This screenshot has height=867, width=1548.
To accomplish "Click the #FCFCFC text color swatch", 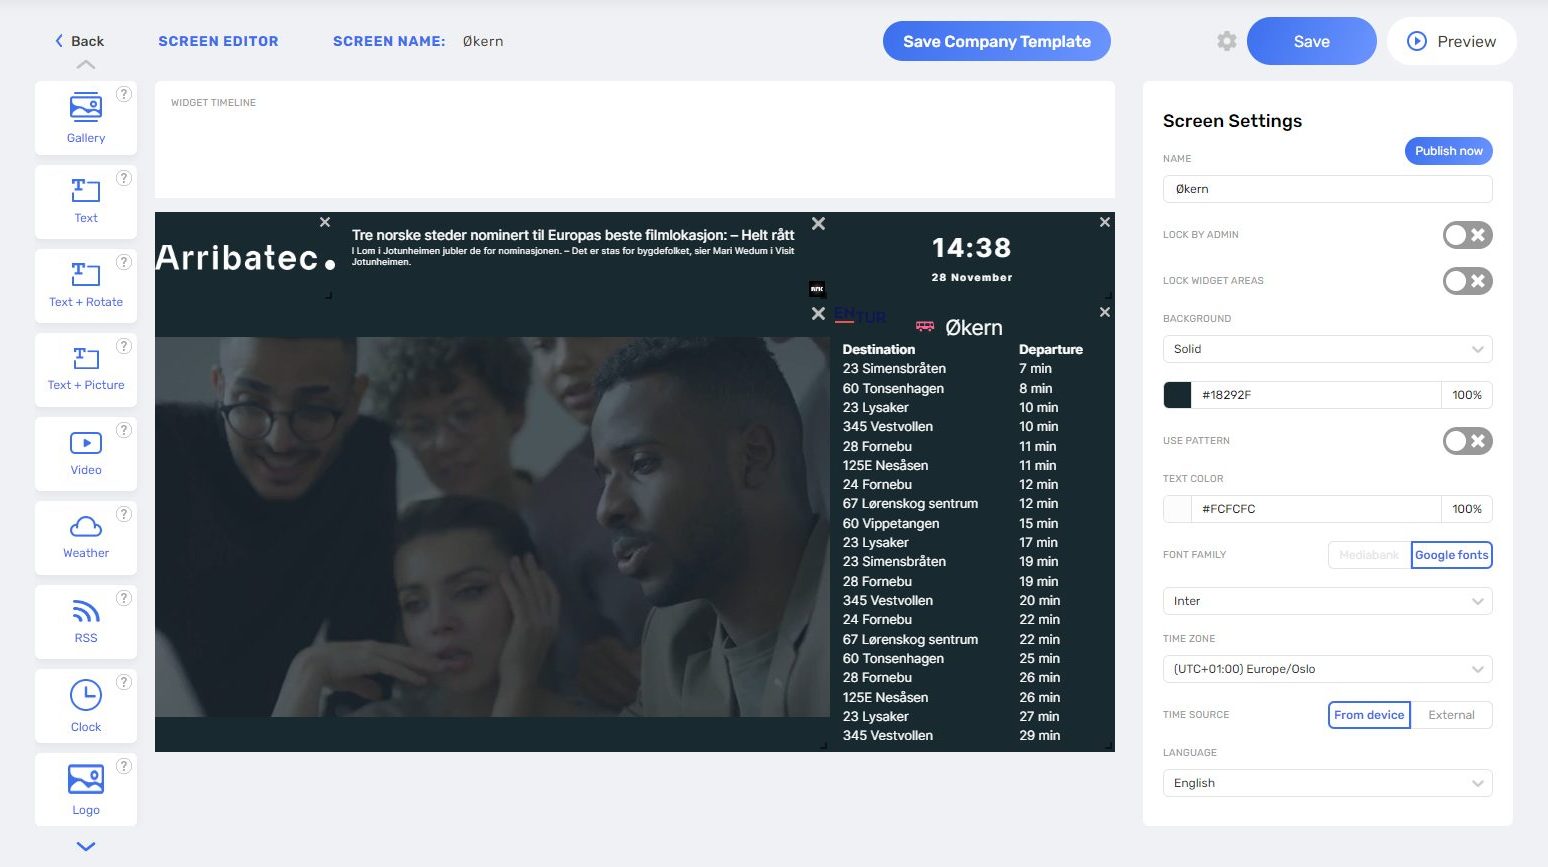I will click(x=1177, y=509).
